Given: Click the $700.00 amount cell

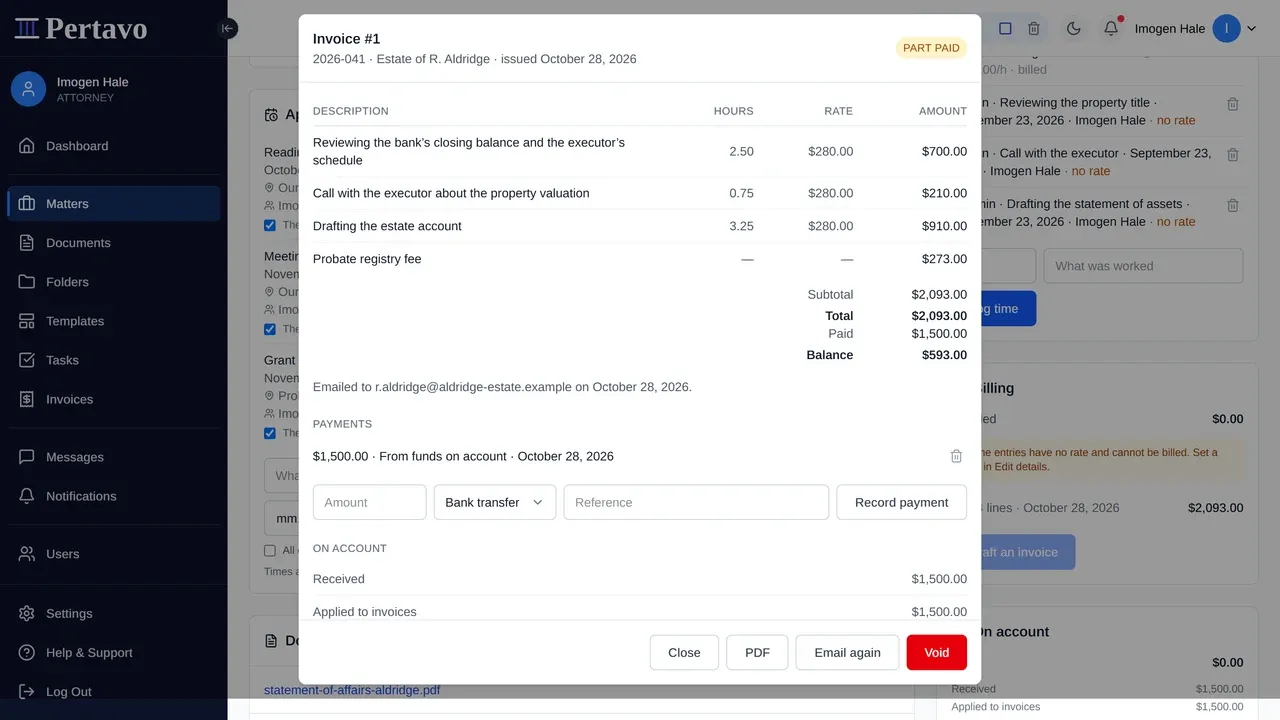Looking at the screenshot, I should (944, 152).
